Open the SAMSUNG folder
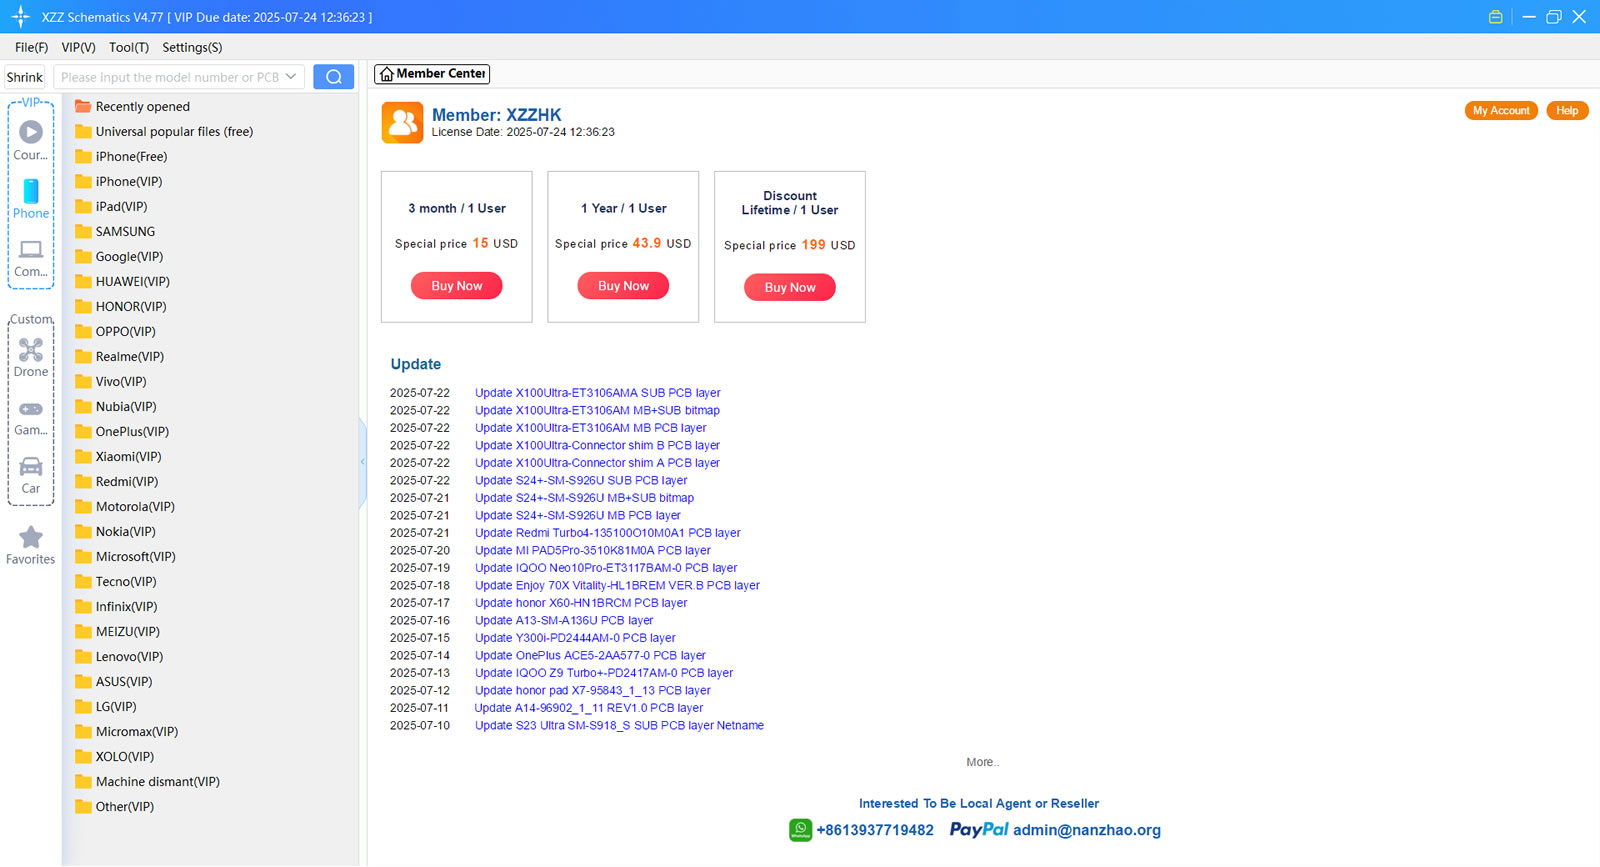 tap(115, 232)
